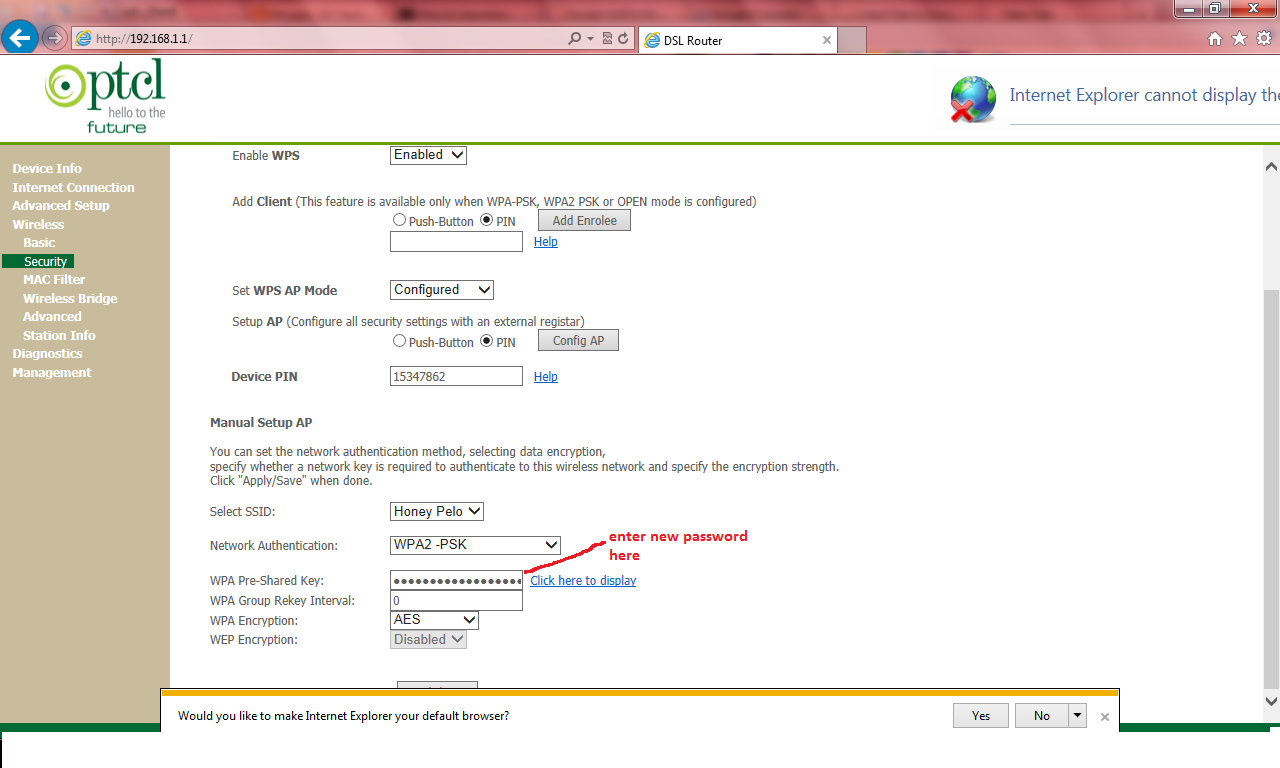1280x768 pixels.
Task: Click the browser Back navigation arrow
Action: click(x=20, y=37)
